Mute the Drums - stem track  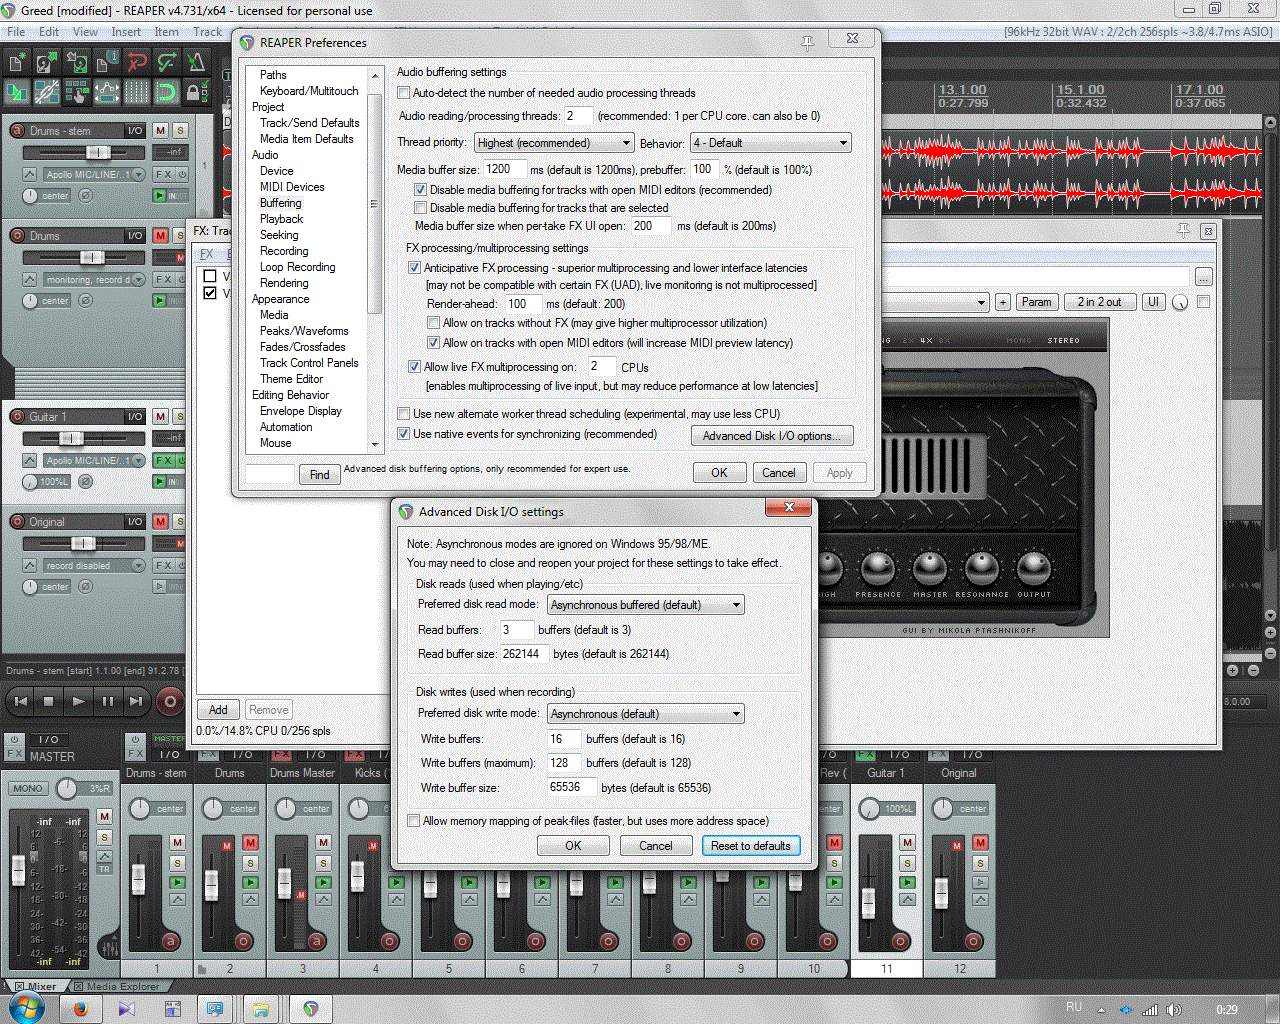click(160, 131)
